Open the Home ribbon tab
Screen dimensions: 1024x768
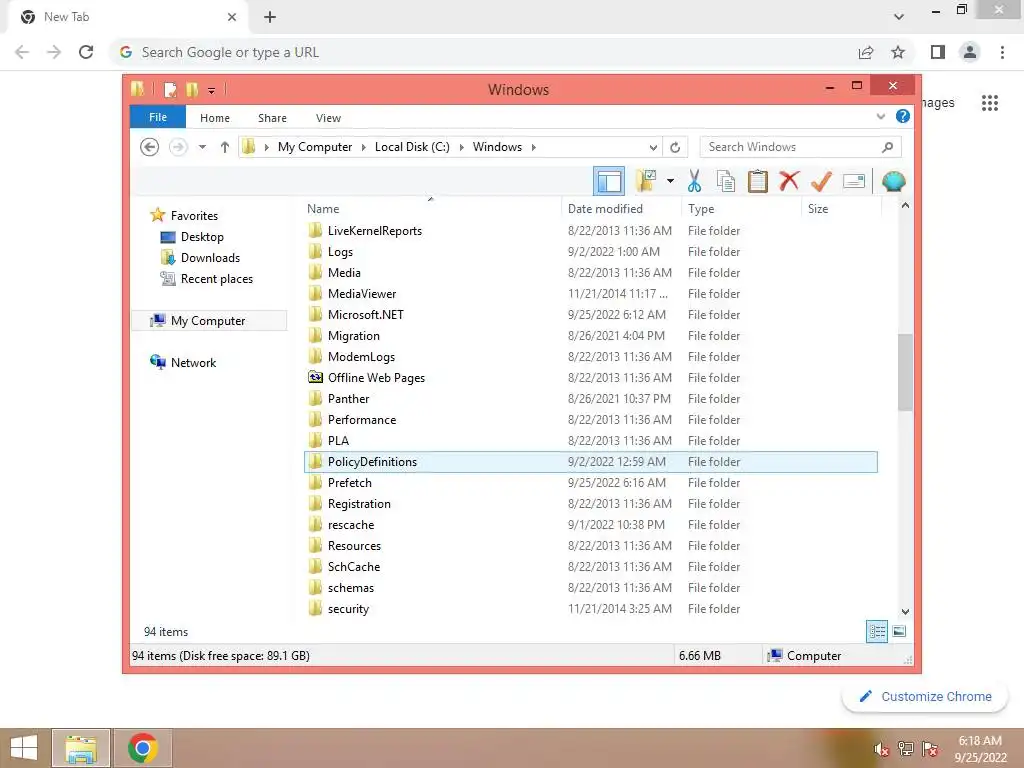[x=215, y=118]
